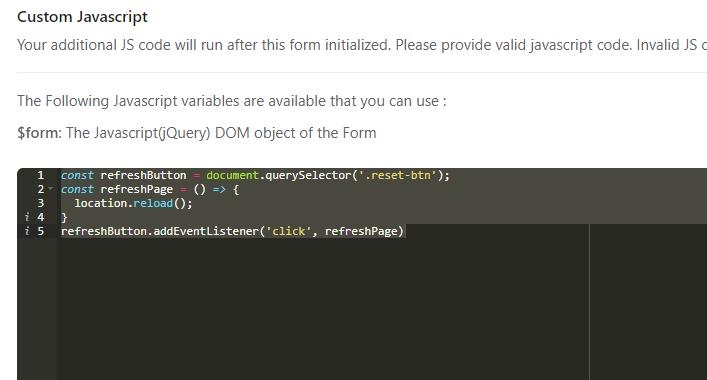Click line number 5 in the gutter

[41, 231]
